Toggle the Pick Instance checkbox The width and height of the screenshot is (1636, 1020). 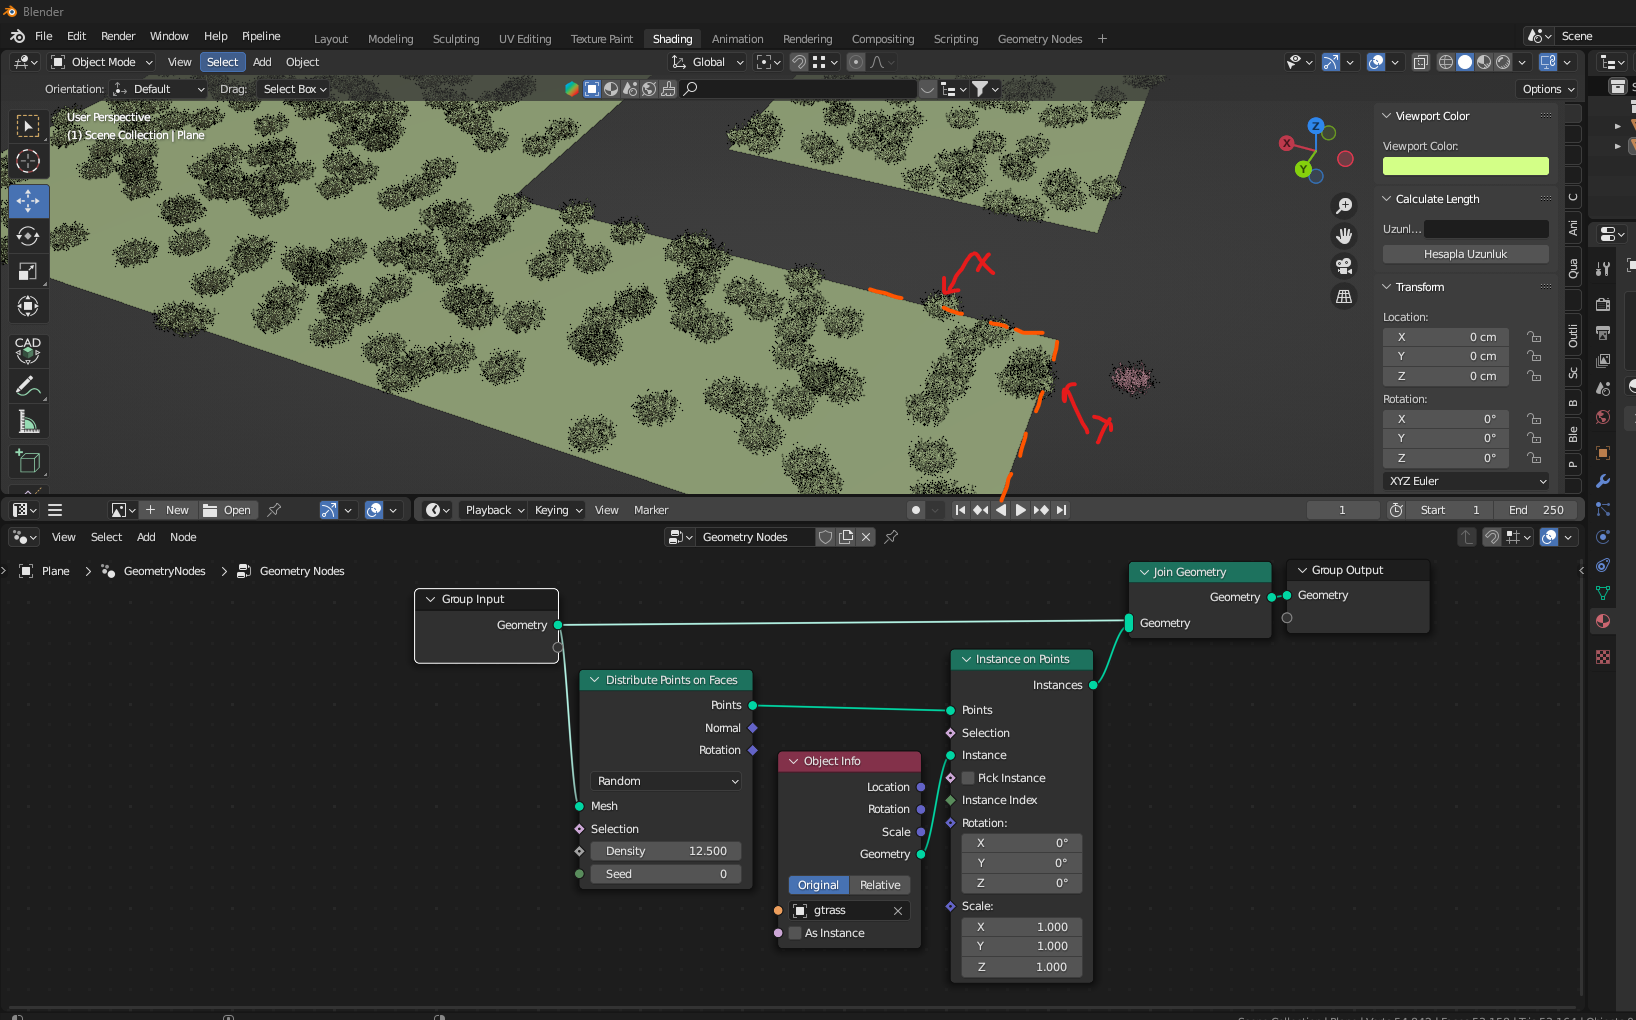[x=968, y=778]
